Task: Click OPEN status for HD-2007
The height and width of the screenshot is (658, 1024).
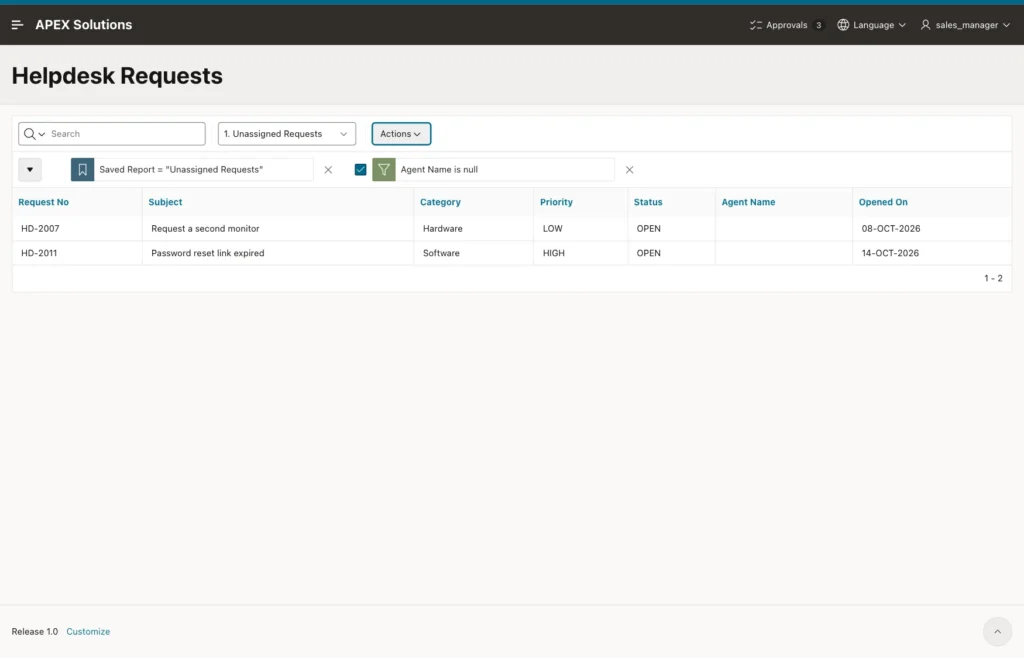Action: point(648,228)
